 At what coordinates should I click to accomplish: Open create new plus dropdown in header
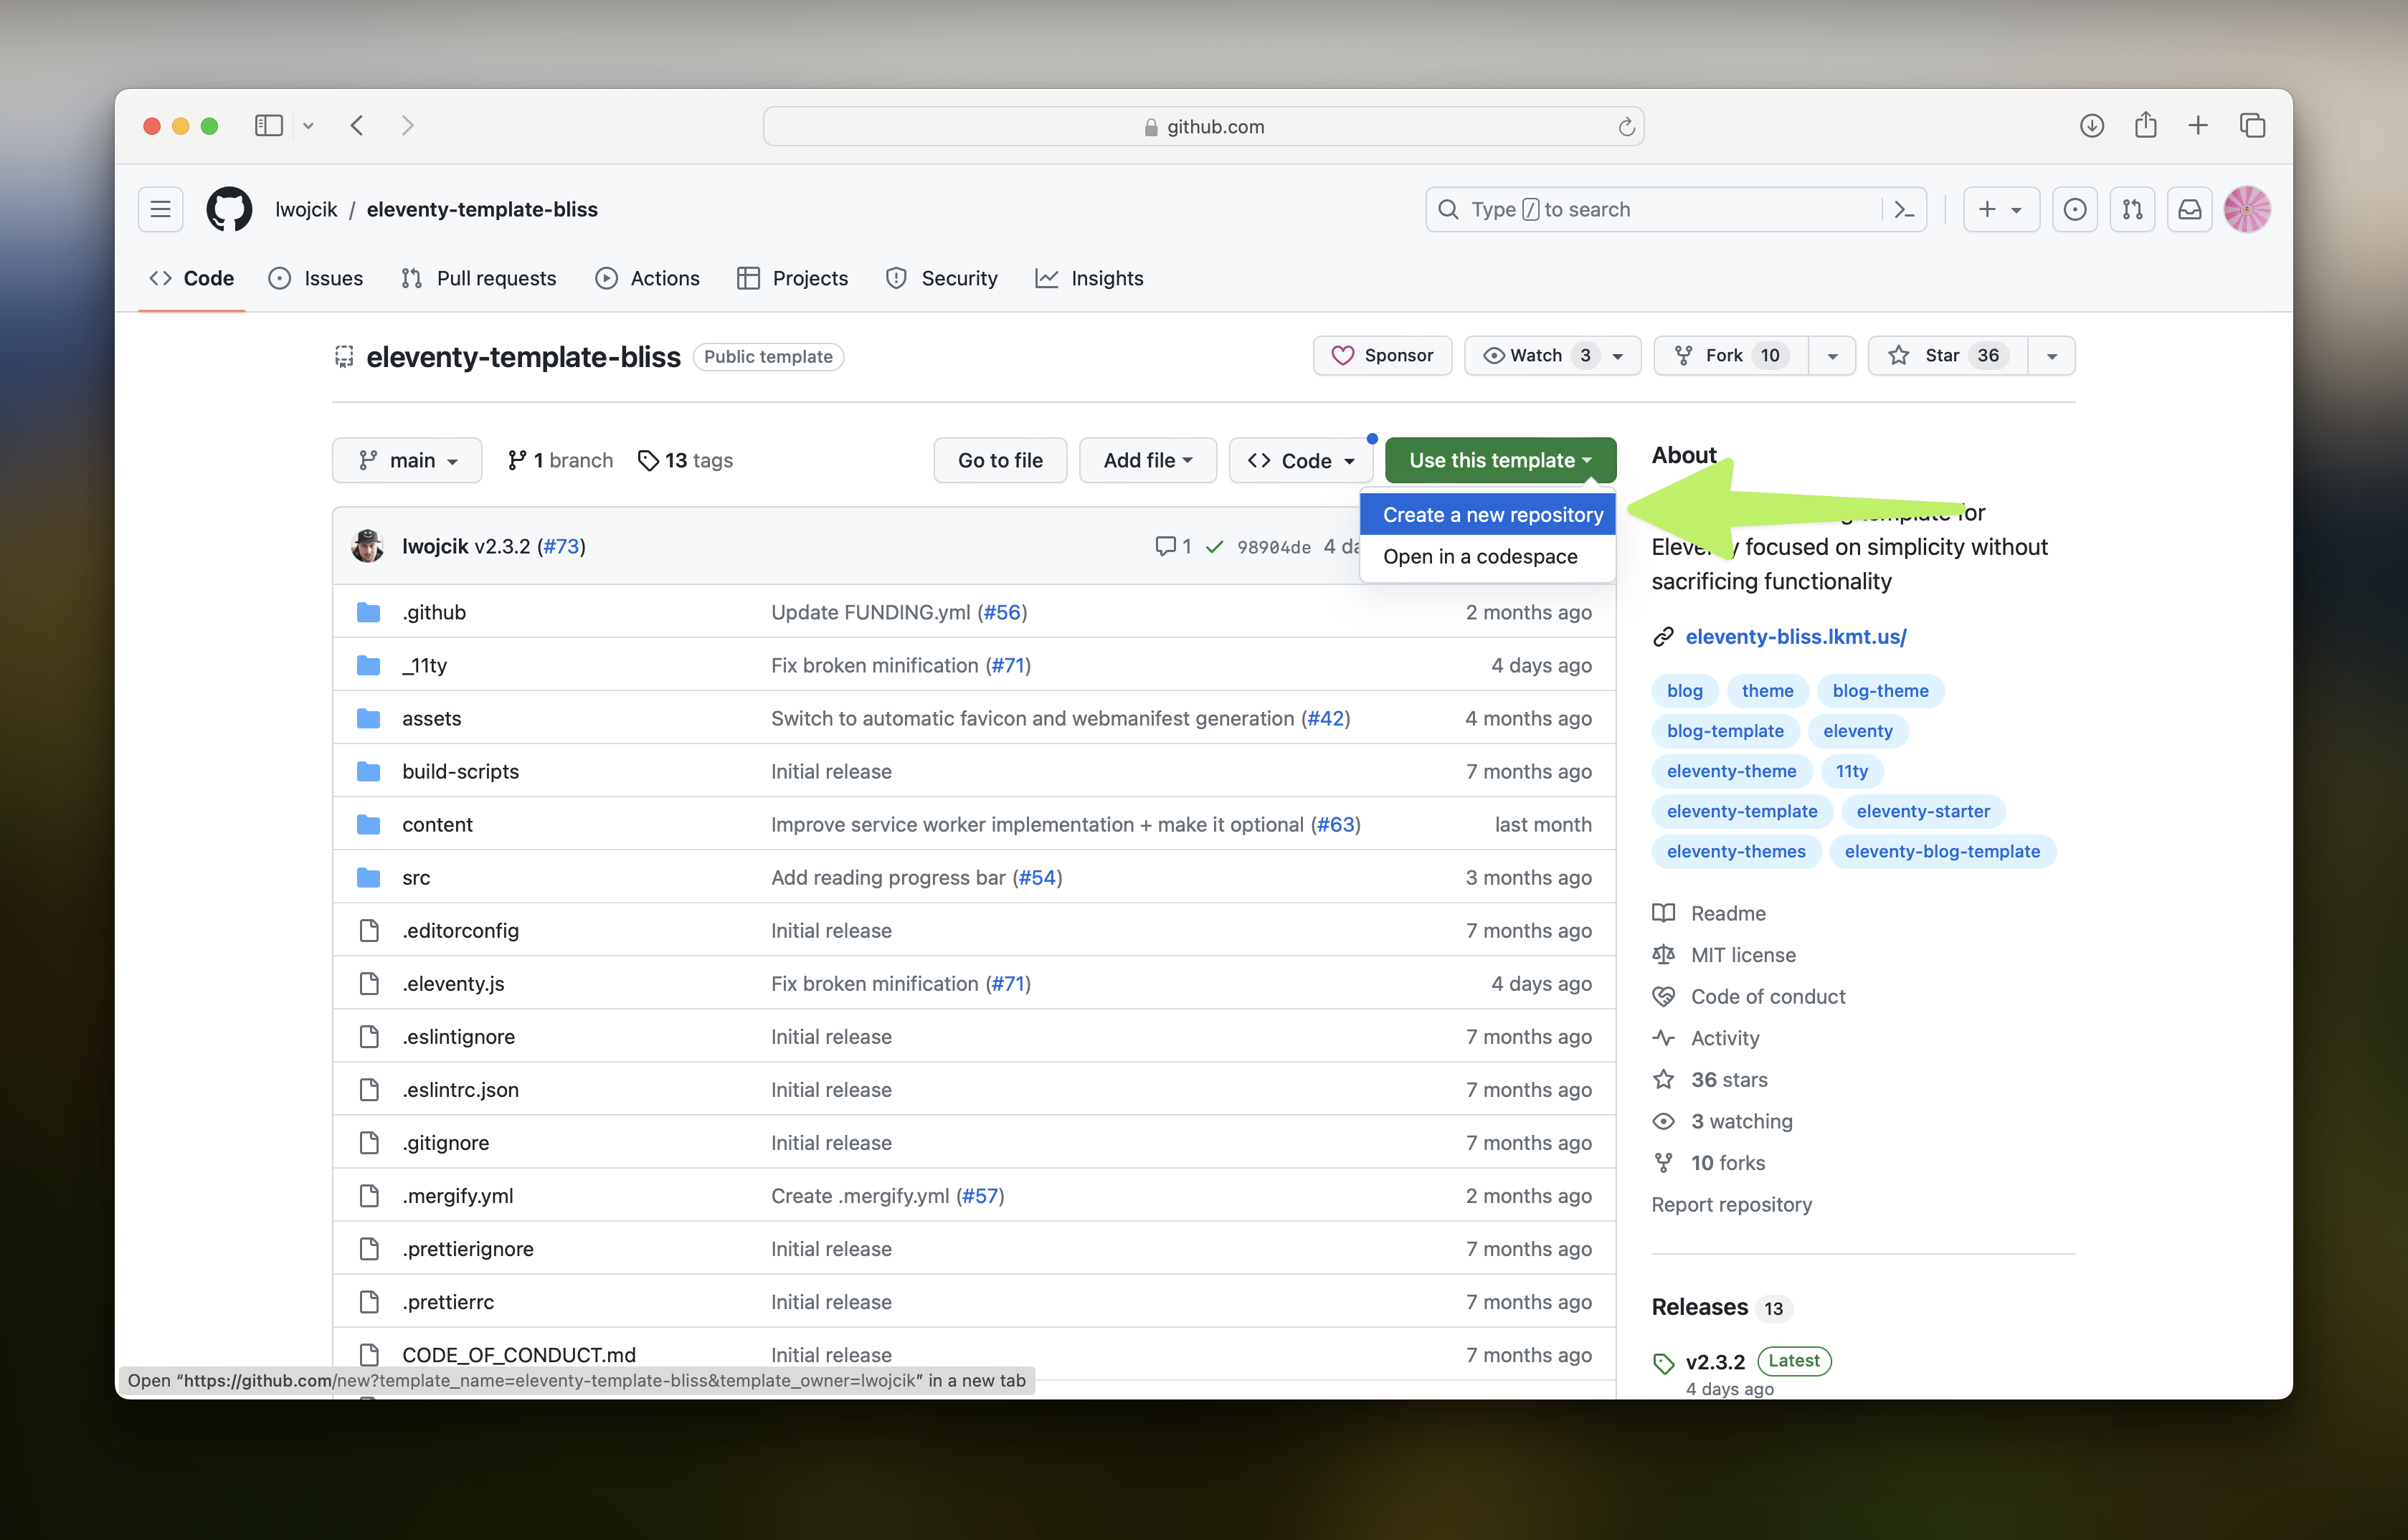[2001, 209]
